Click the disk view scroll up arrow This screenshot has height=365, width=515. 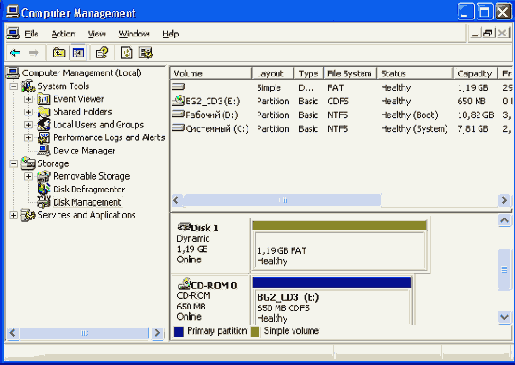click(504, 220)
